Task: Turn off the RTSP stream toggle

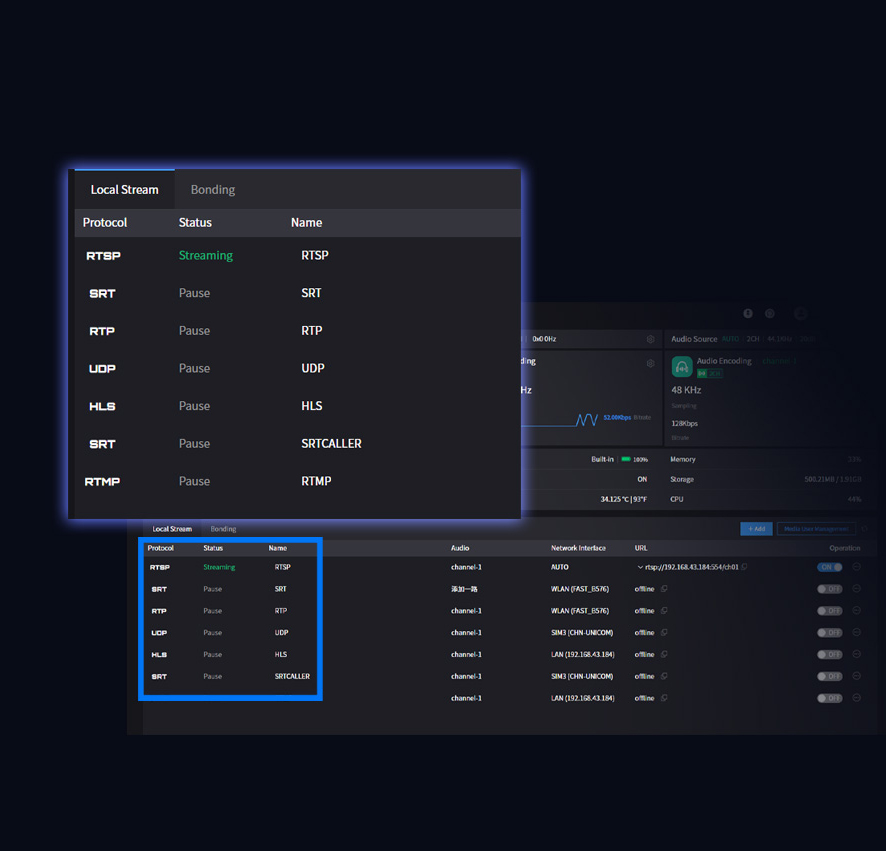Action: tap(829, 567)
